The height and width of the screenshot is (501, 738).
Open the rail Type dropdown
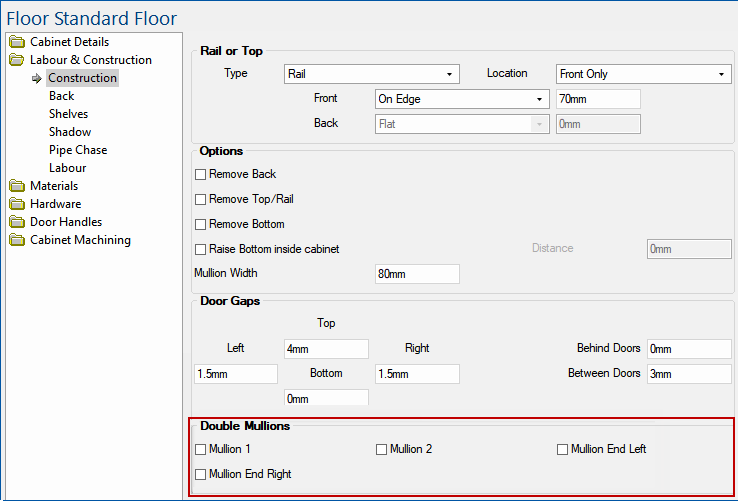[x=371, y=74]
